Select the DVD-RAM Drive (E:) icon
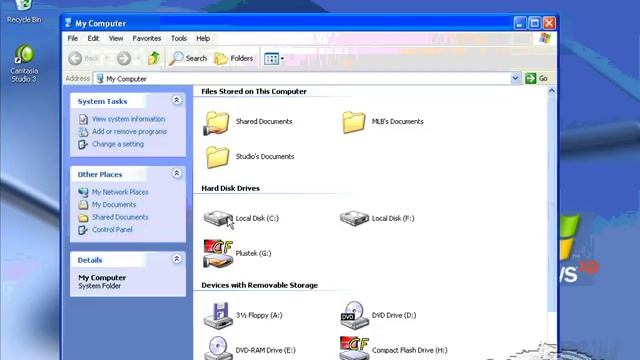The height and width of the screenshot is (360, 640). (218, 348)
